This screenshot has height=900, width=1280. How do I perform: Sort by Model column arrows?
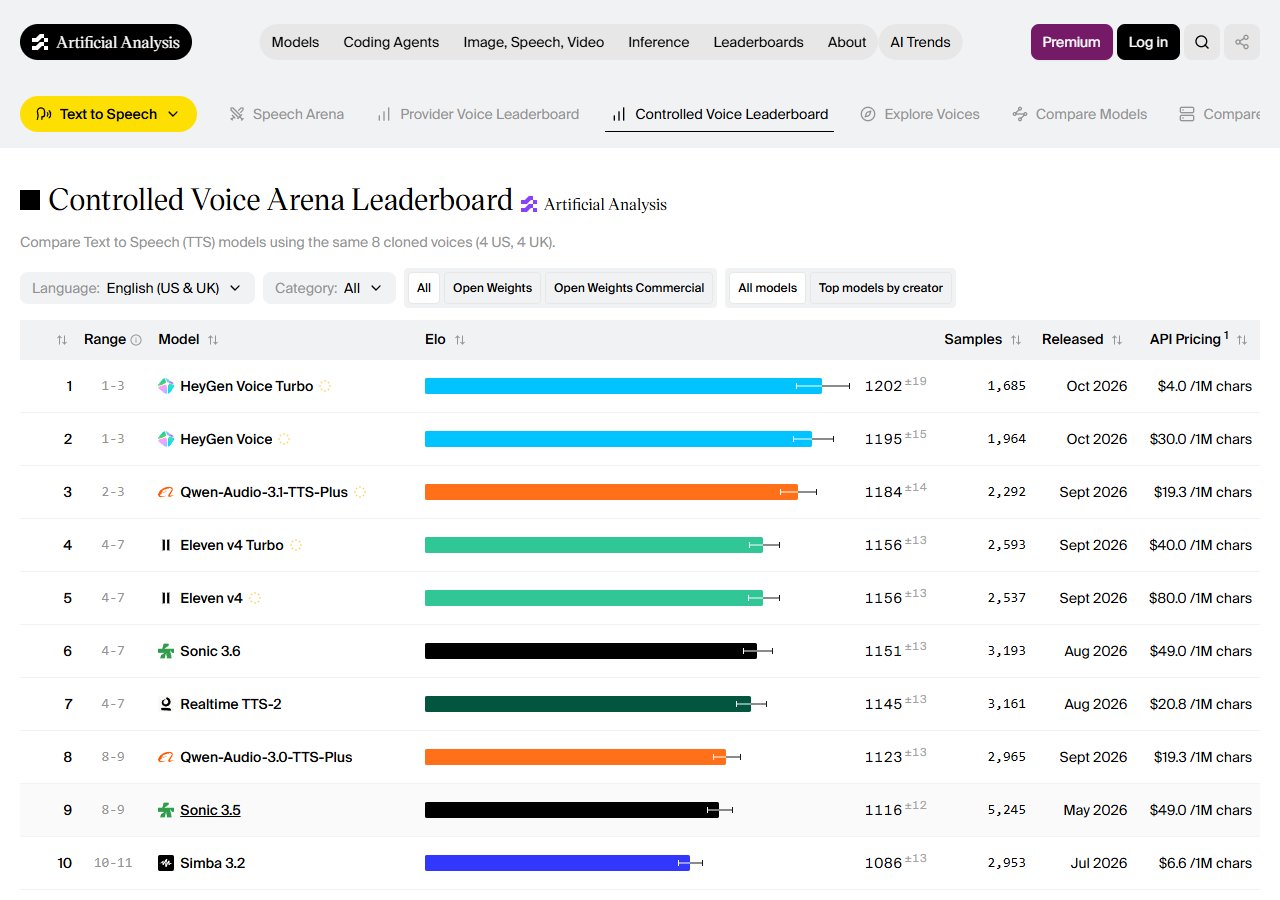click(x=213, y=340)
